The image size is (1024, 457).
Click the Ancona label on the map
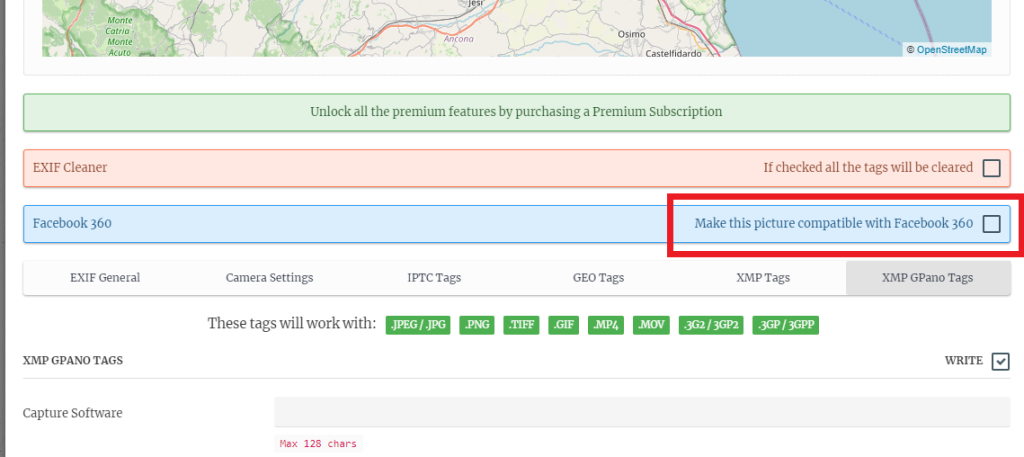(x=458, y=39)
